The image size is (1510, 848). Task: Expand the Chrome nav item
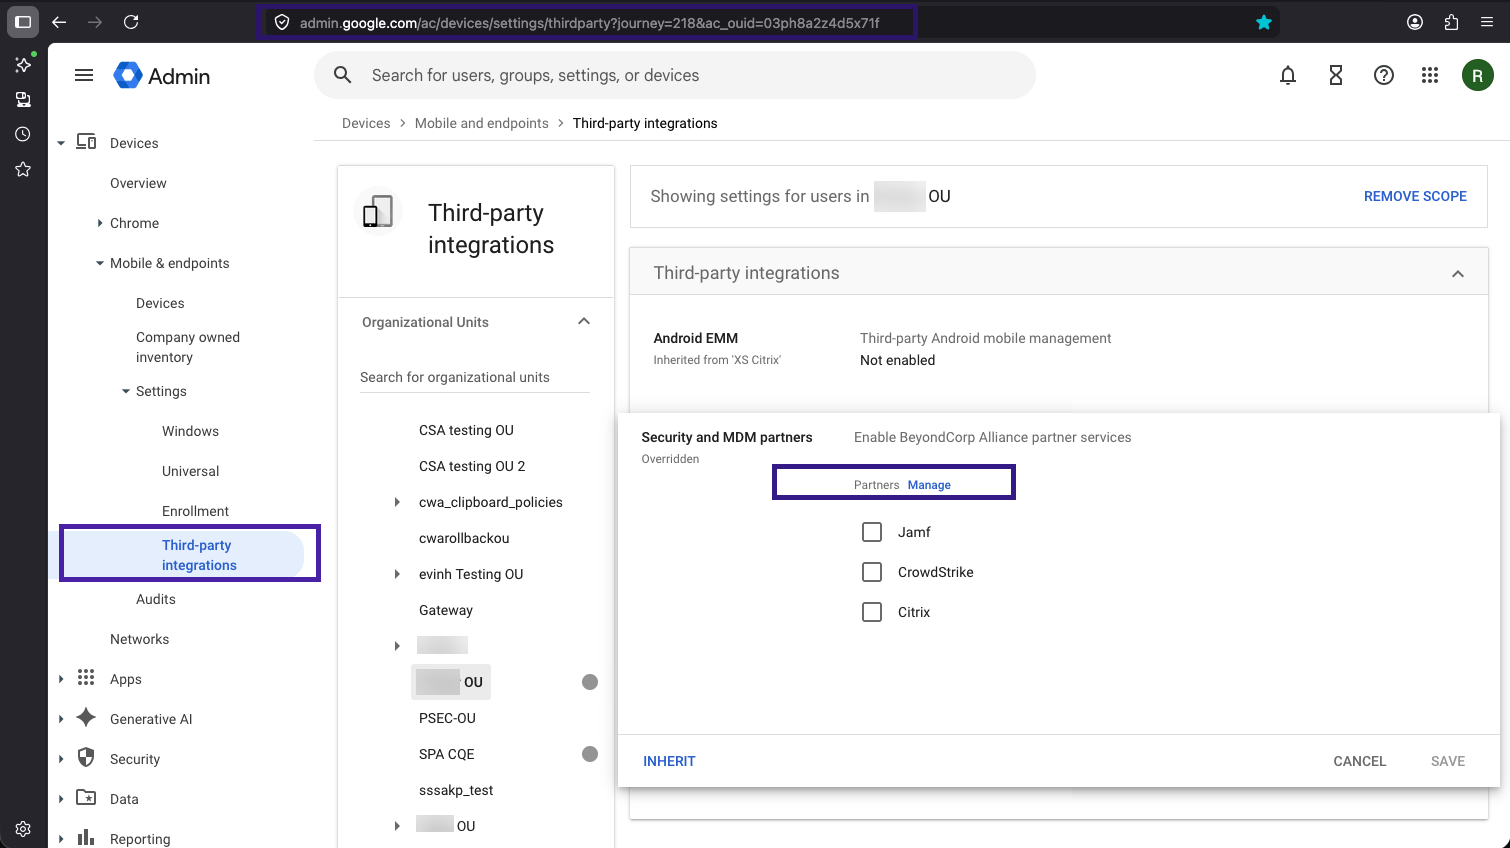100,223
